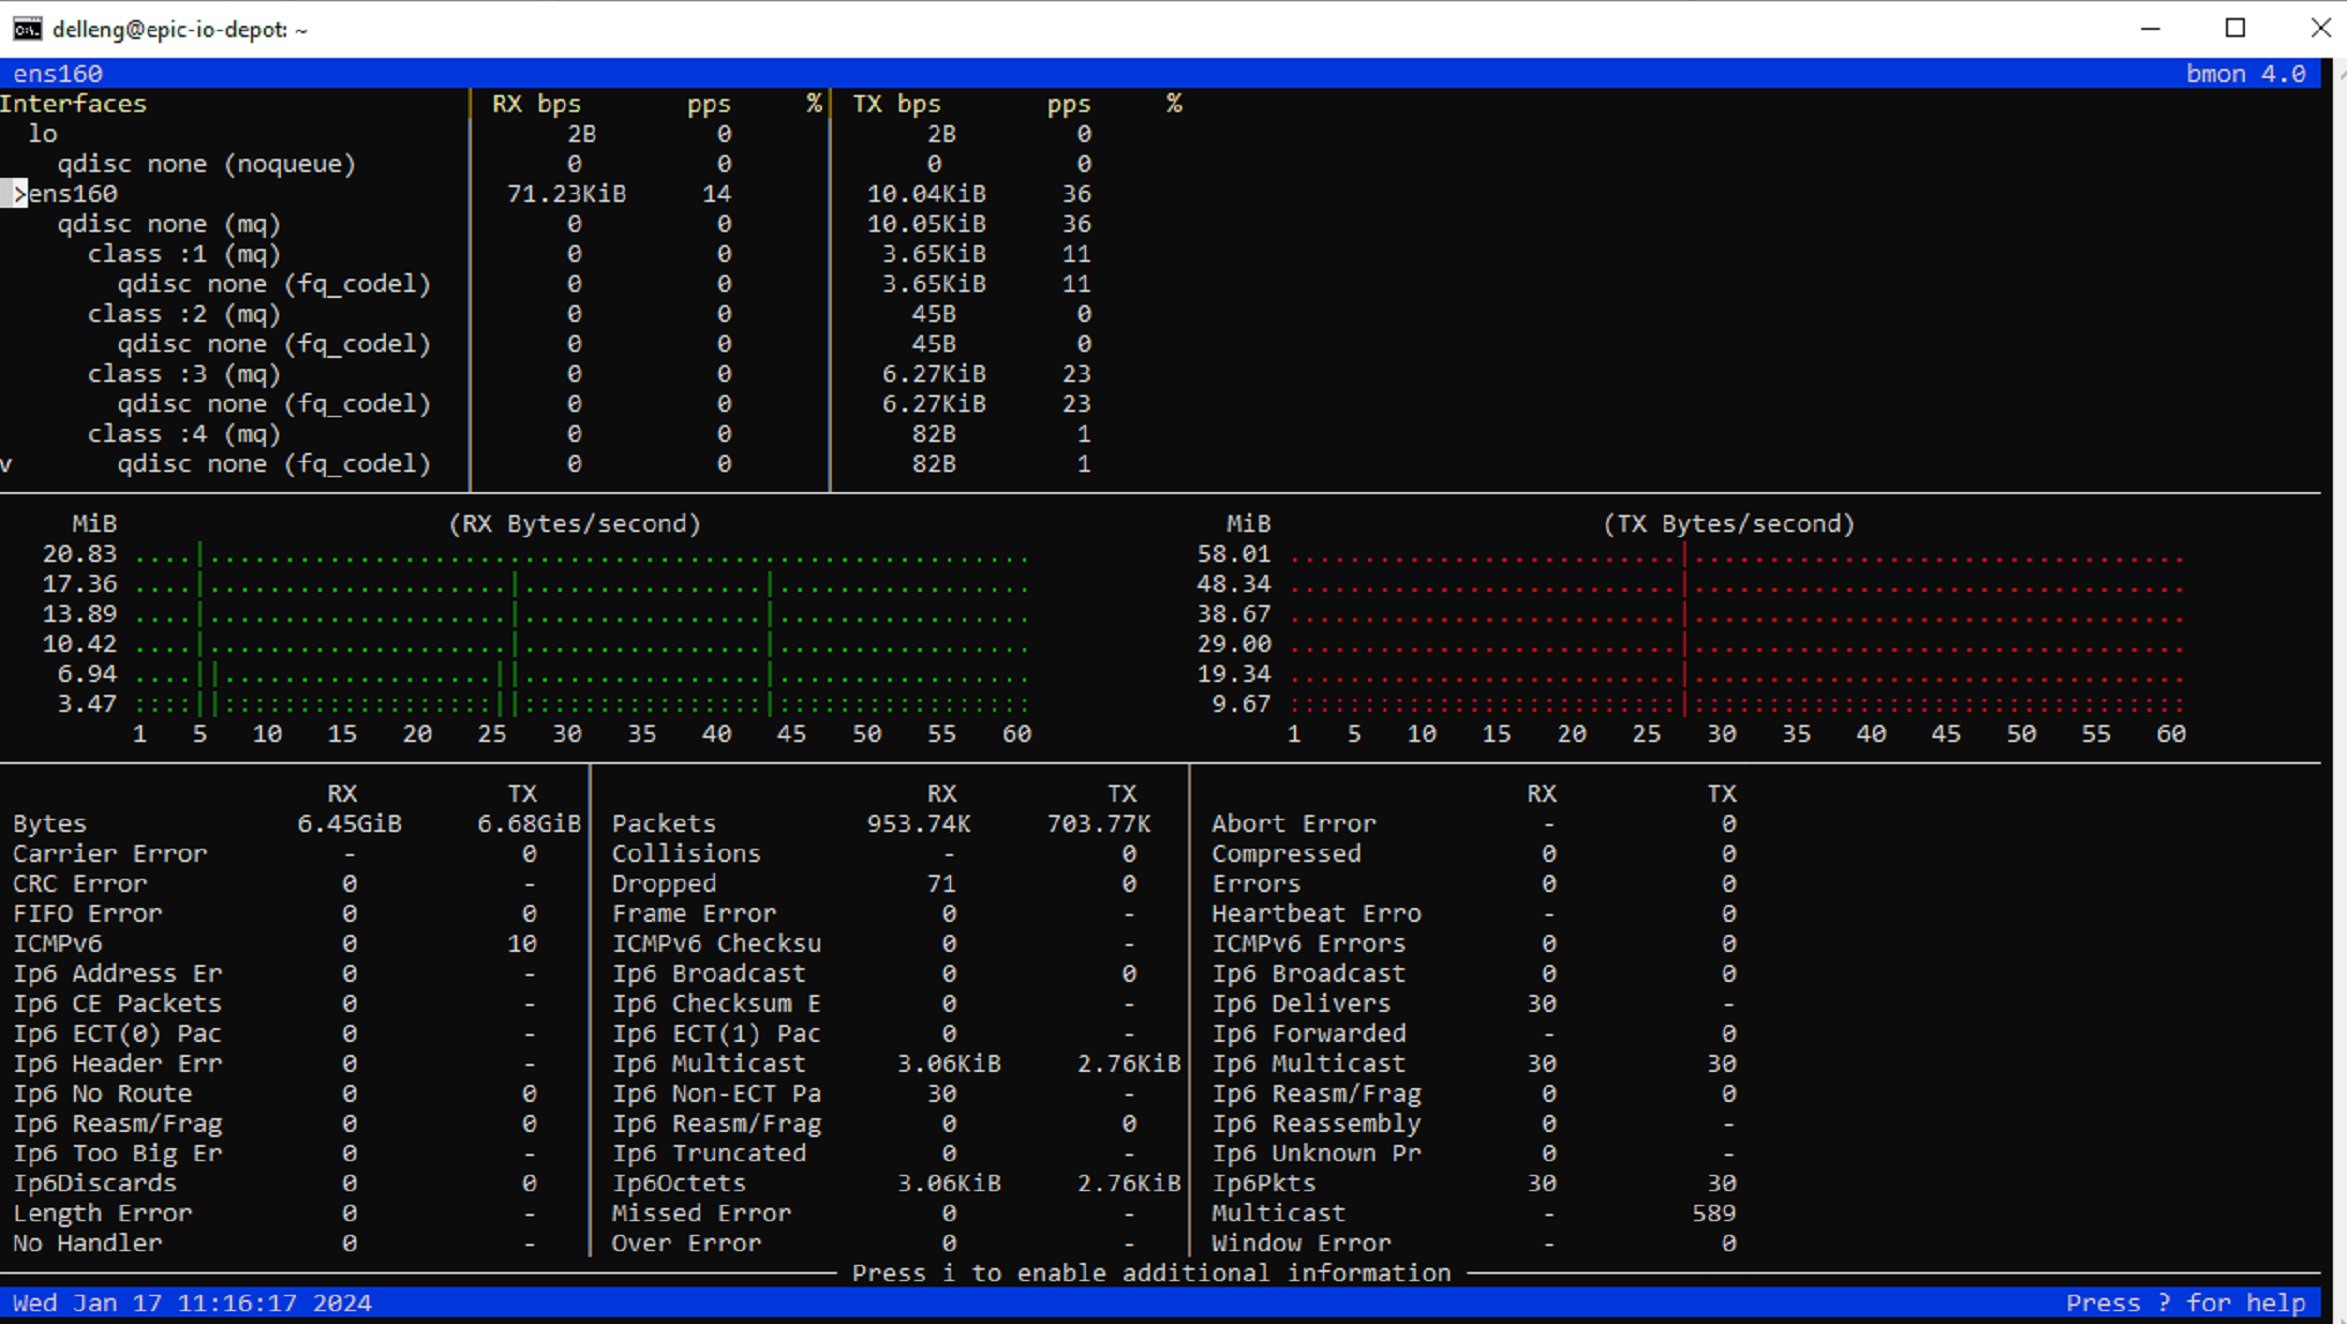Open Press ? for help menu
The height and width of the screenshot is (1324, 2347).
pos(2178,1301)
